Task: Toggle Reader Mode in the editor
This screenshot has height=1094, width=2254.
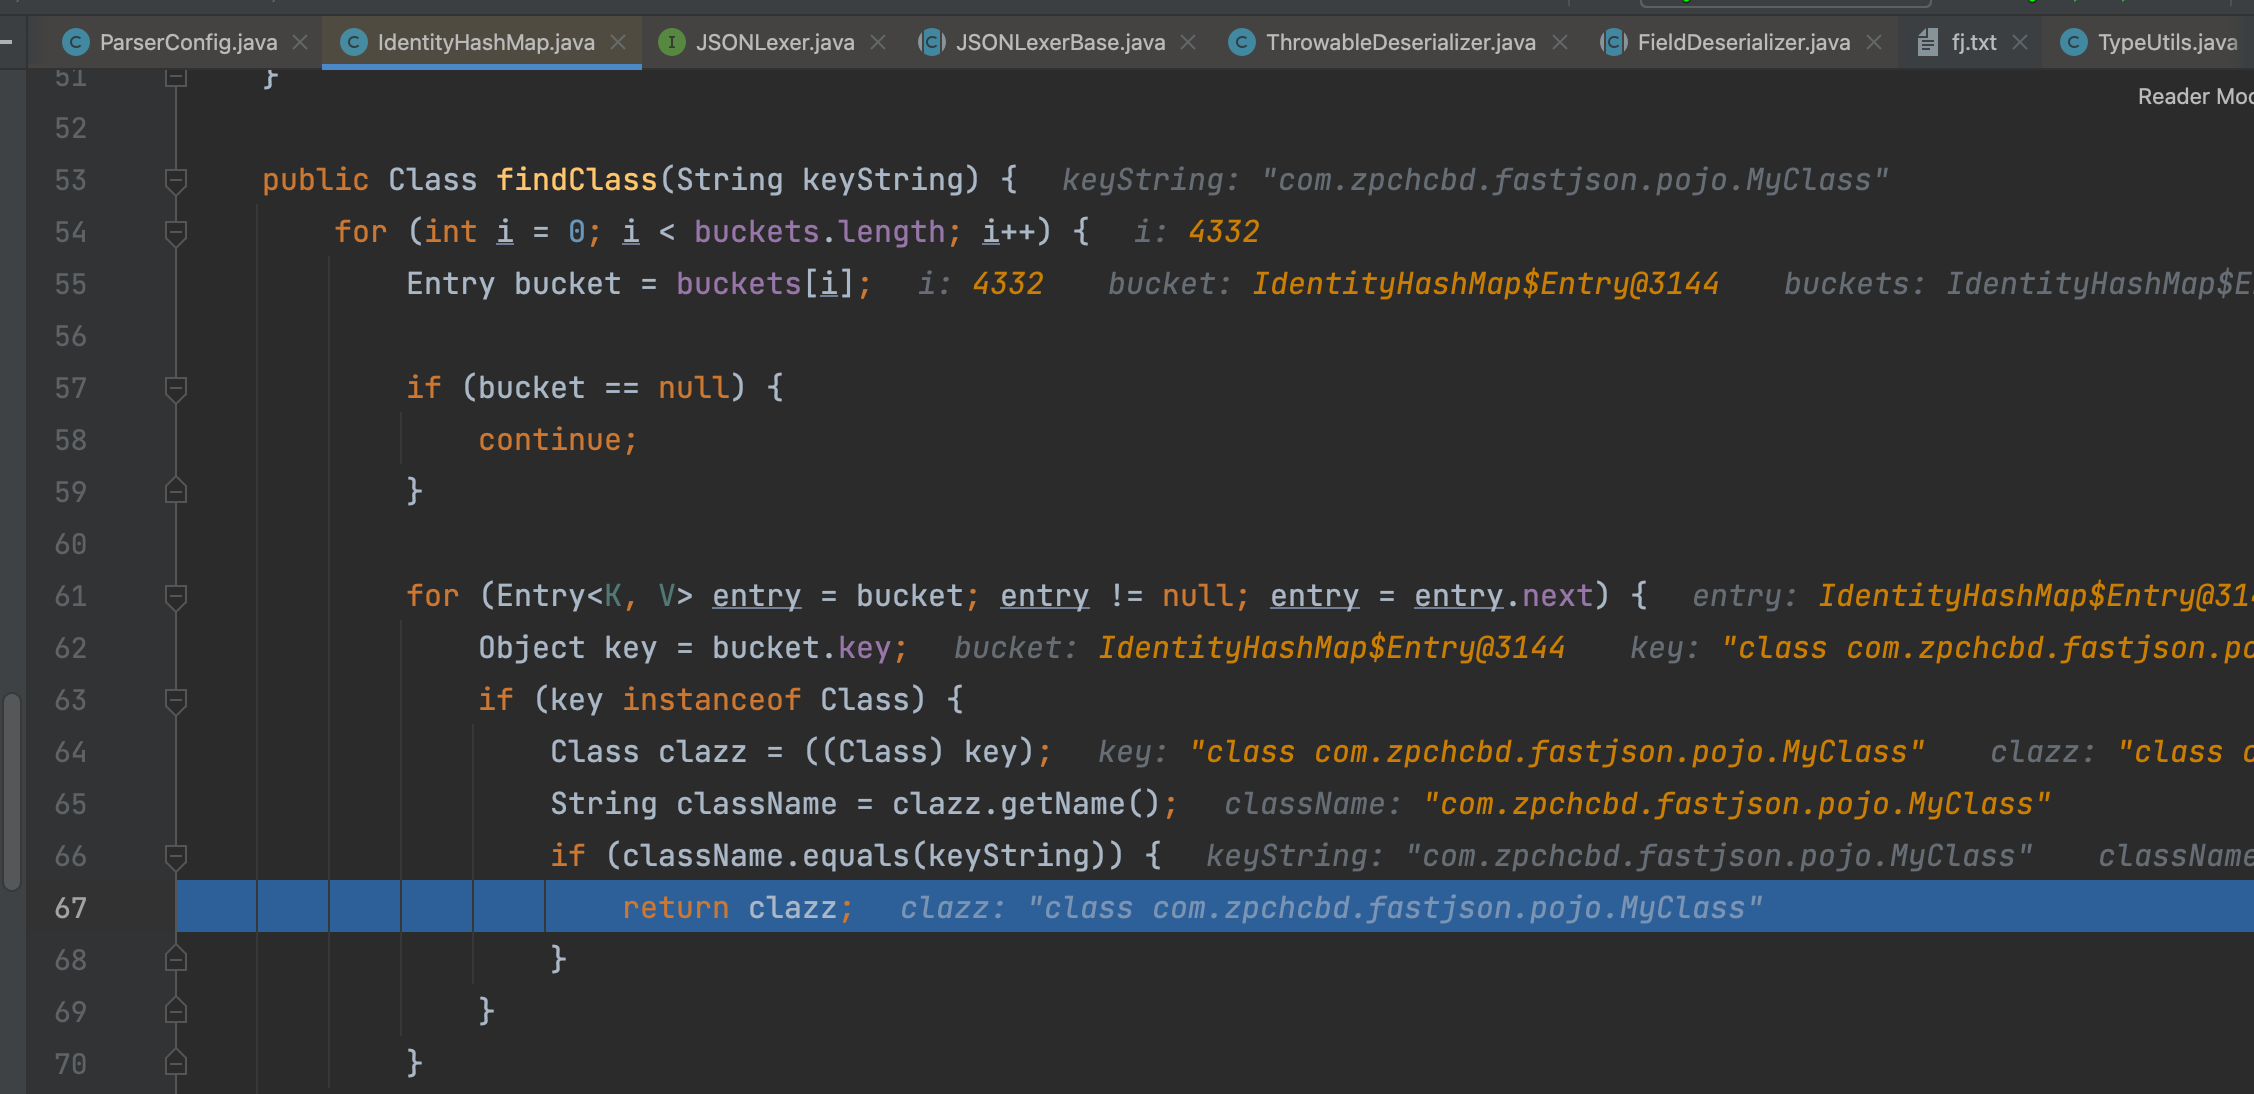Action: point(2194,96)
